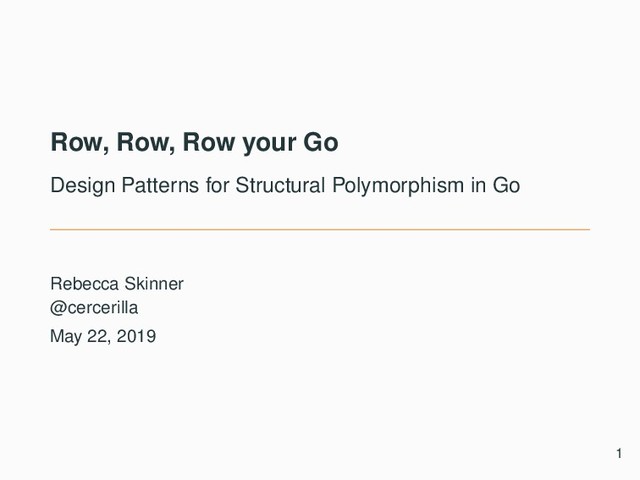640x480 pixels.
Task: Click the first 'Row,' in the title
Action: (80, 143)
